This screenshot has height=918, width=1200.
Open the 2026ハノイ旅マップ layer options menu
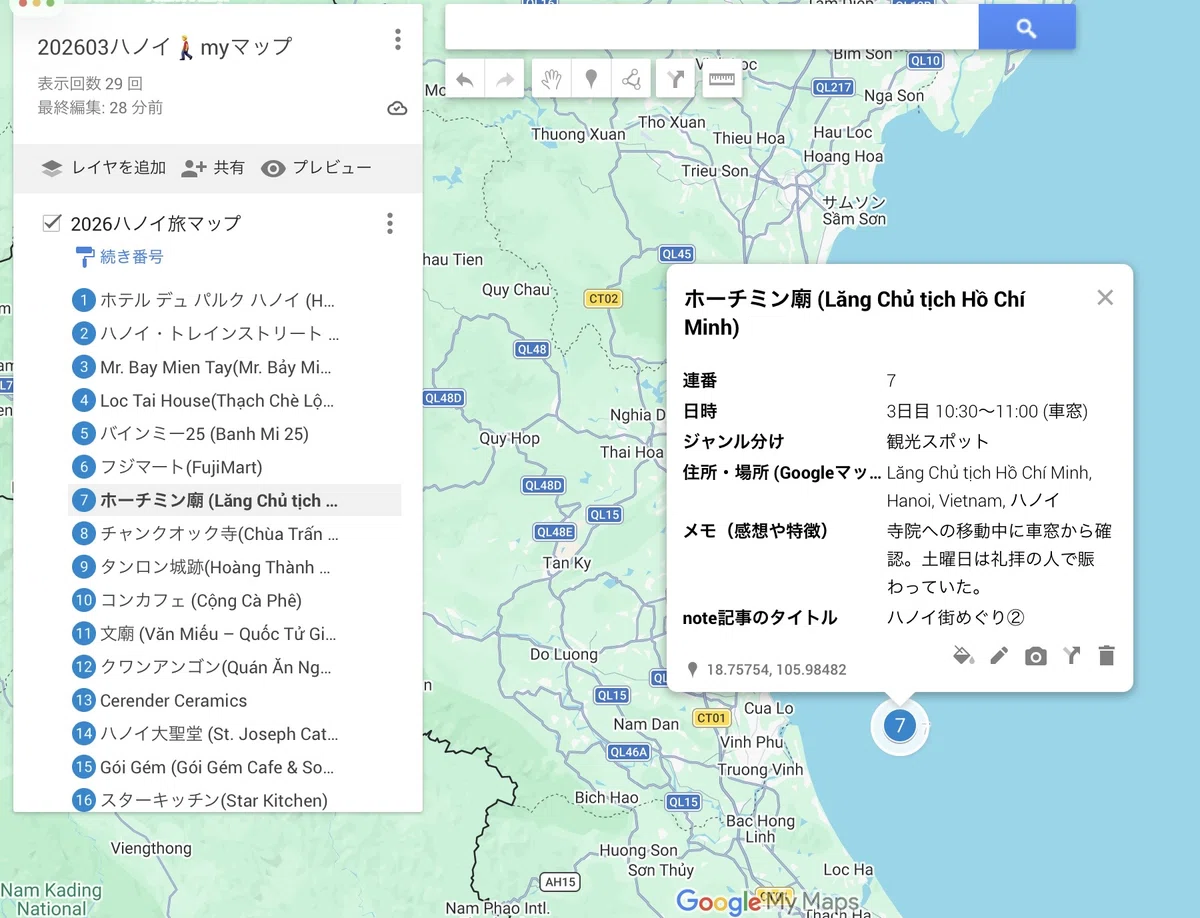[x=390, y=223]
